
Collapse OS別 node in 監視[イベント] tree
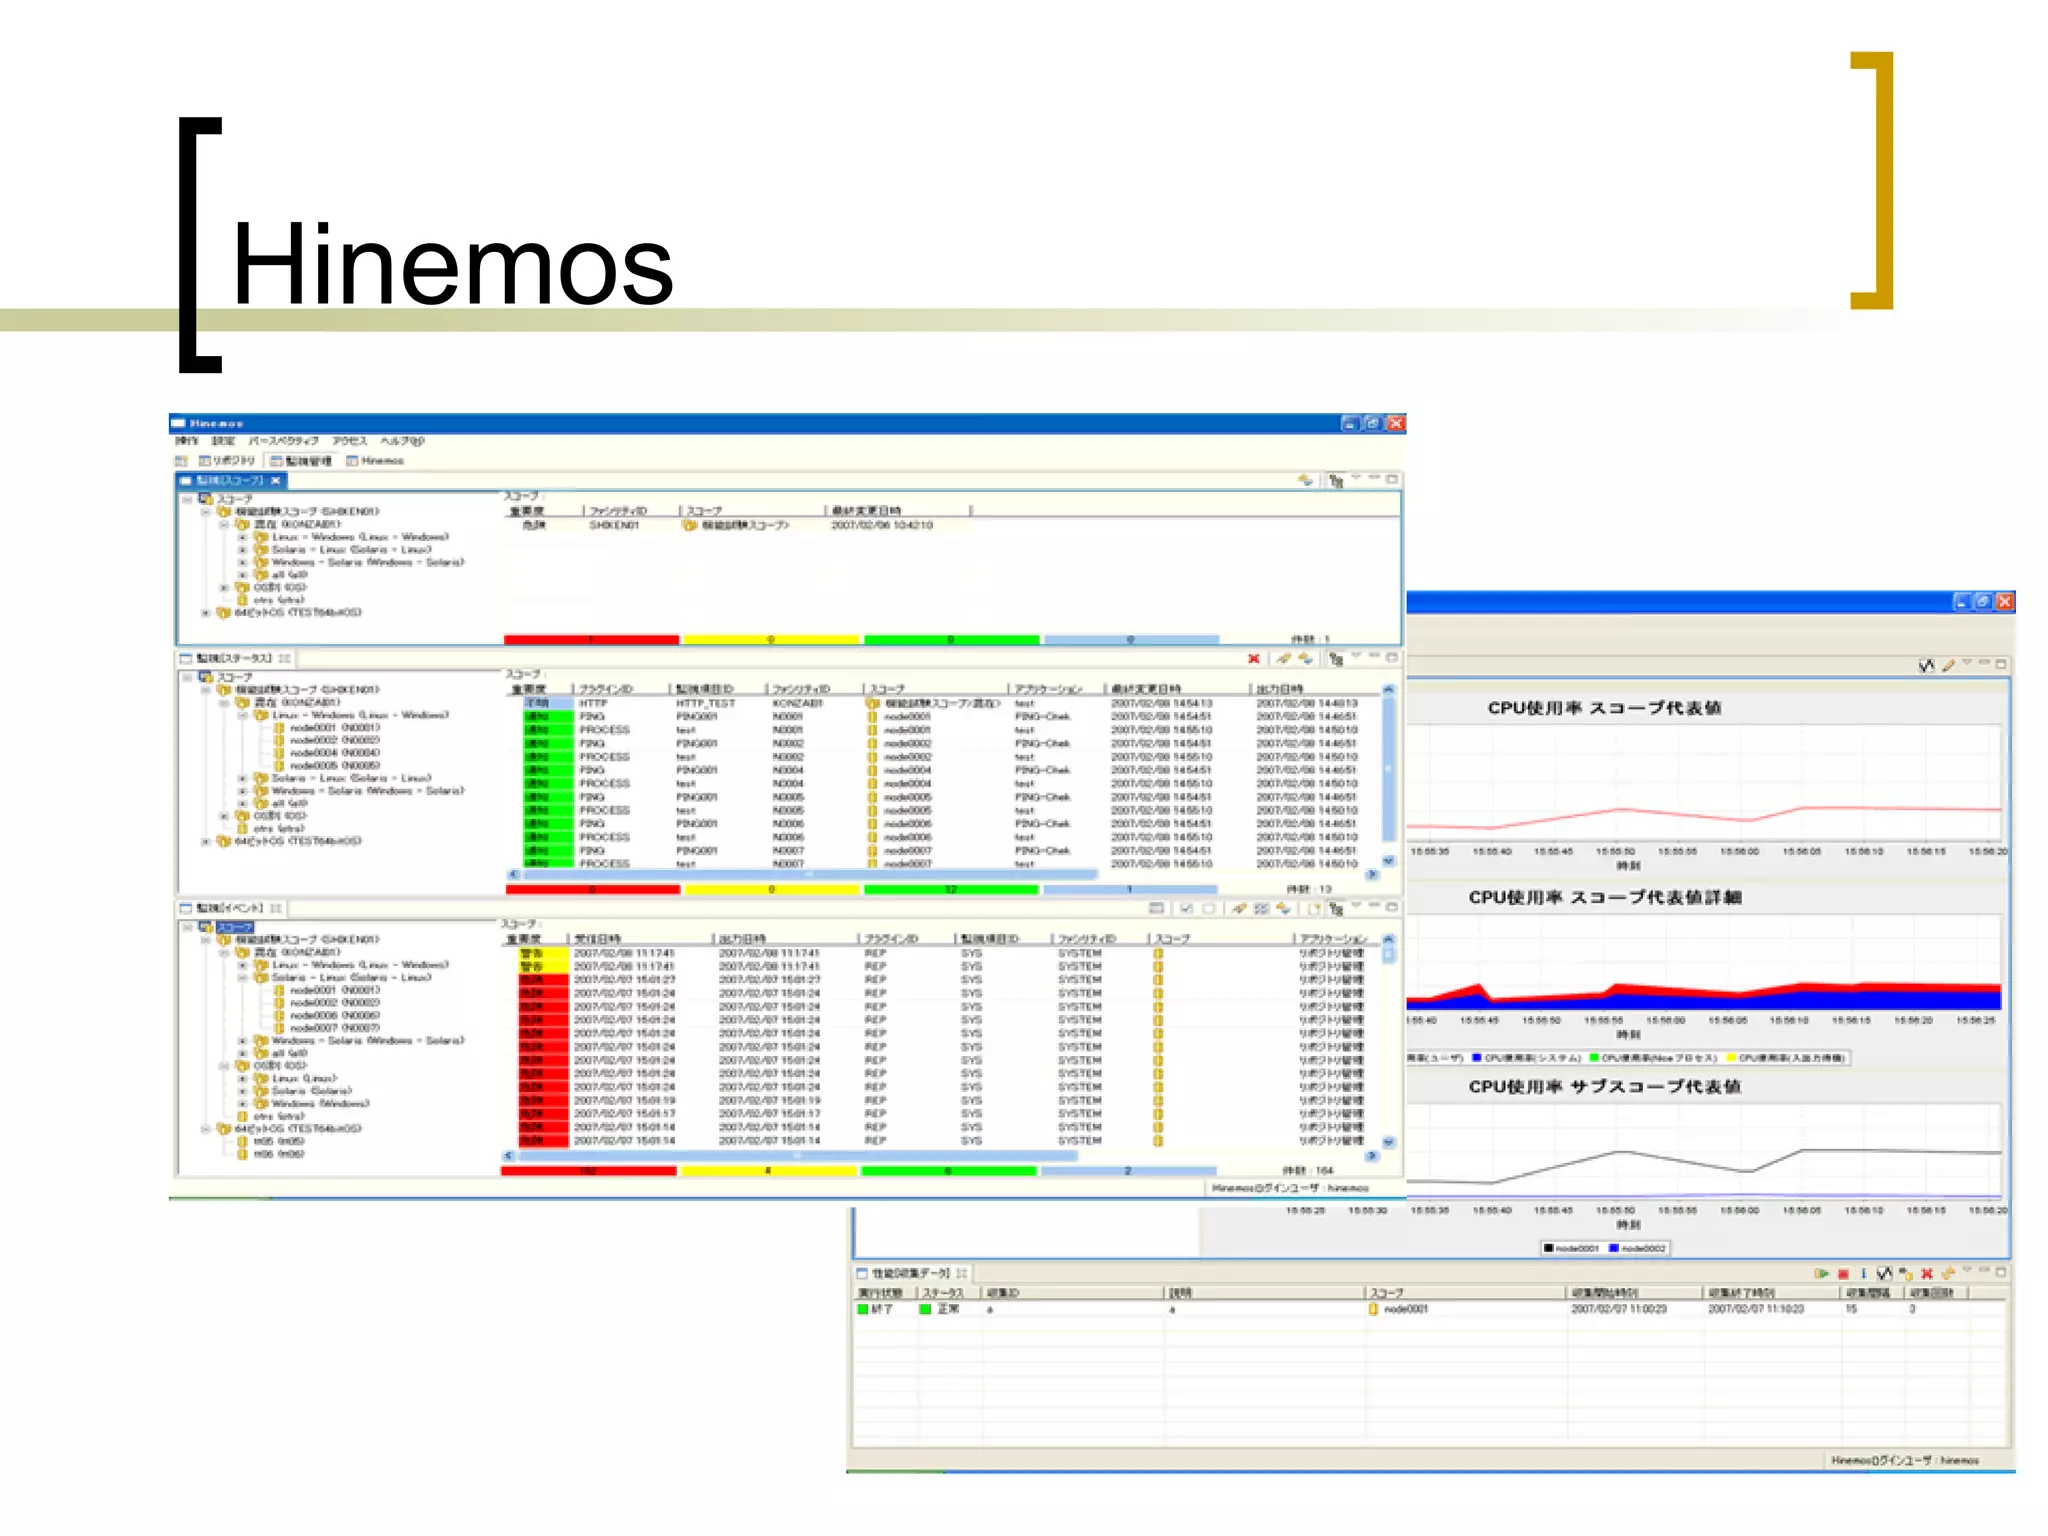pyautogui.click(x=224, y=1066)
